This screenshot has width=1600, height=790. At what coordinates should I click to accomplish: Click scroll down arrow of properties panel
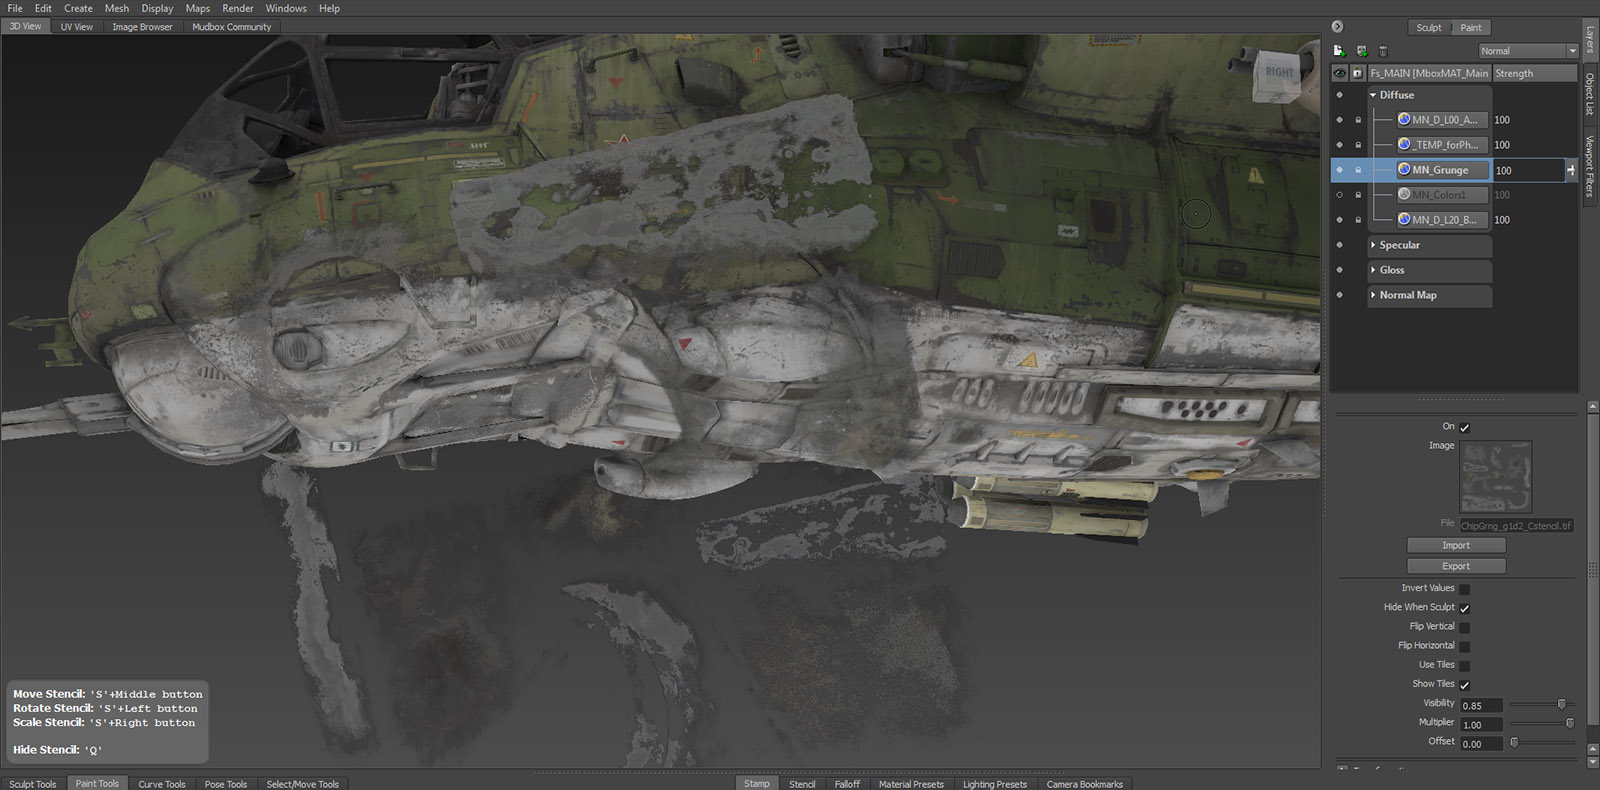1592,762
